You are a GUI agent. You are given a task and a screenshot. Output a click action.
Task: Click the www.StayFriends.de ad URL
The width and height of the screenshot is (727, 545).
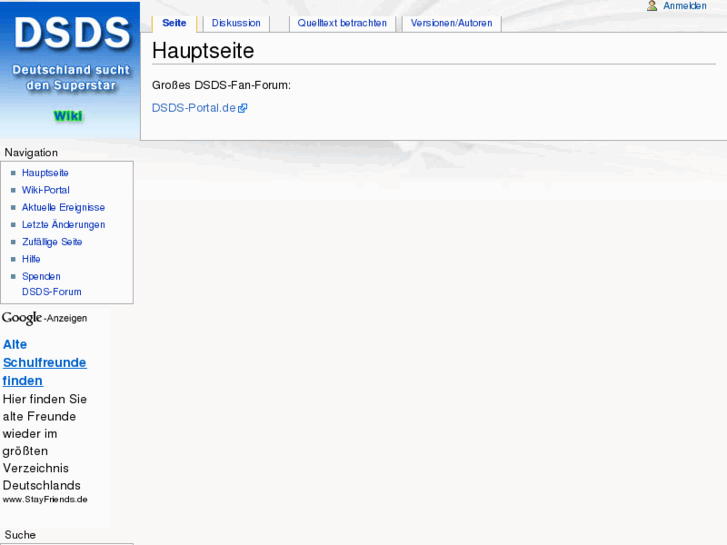pos(45,500)
